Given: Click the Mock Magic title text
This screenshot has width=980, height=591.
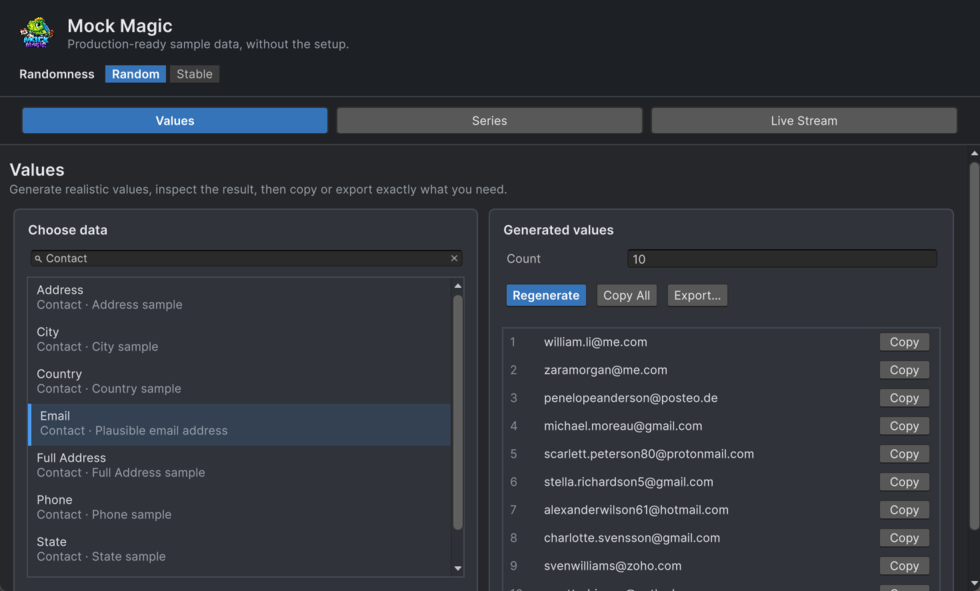Looking at the screenshot, I should click(120, 26).
